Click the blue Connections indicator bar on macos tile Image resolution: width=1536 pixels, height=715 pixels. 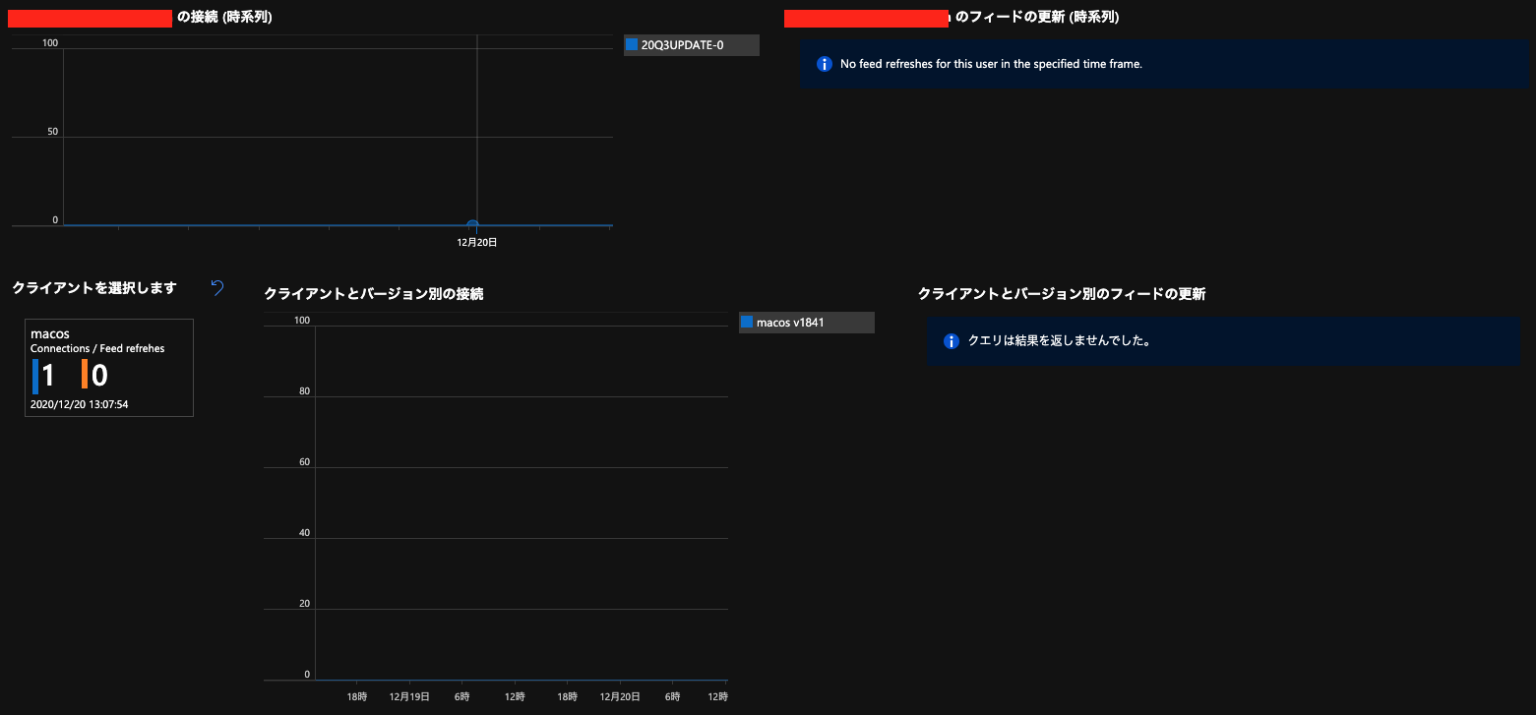pos(35,375)
